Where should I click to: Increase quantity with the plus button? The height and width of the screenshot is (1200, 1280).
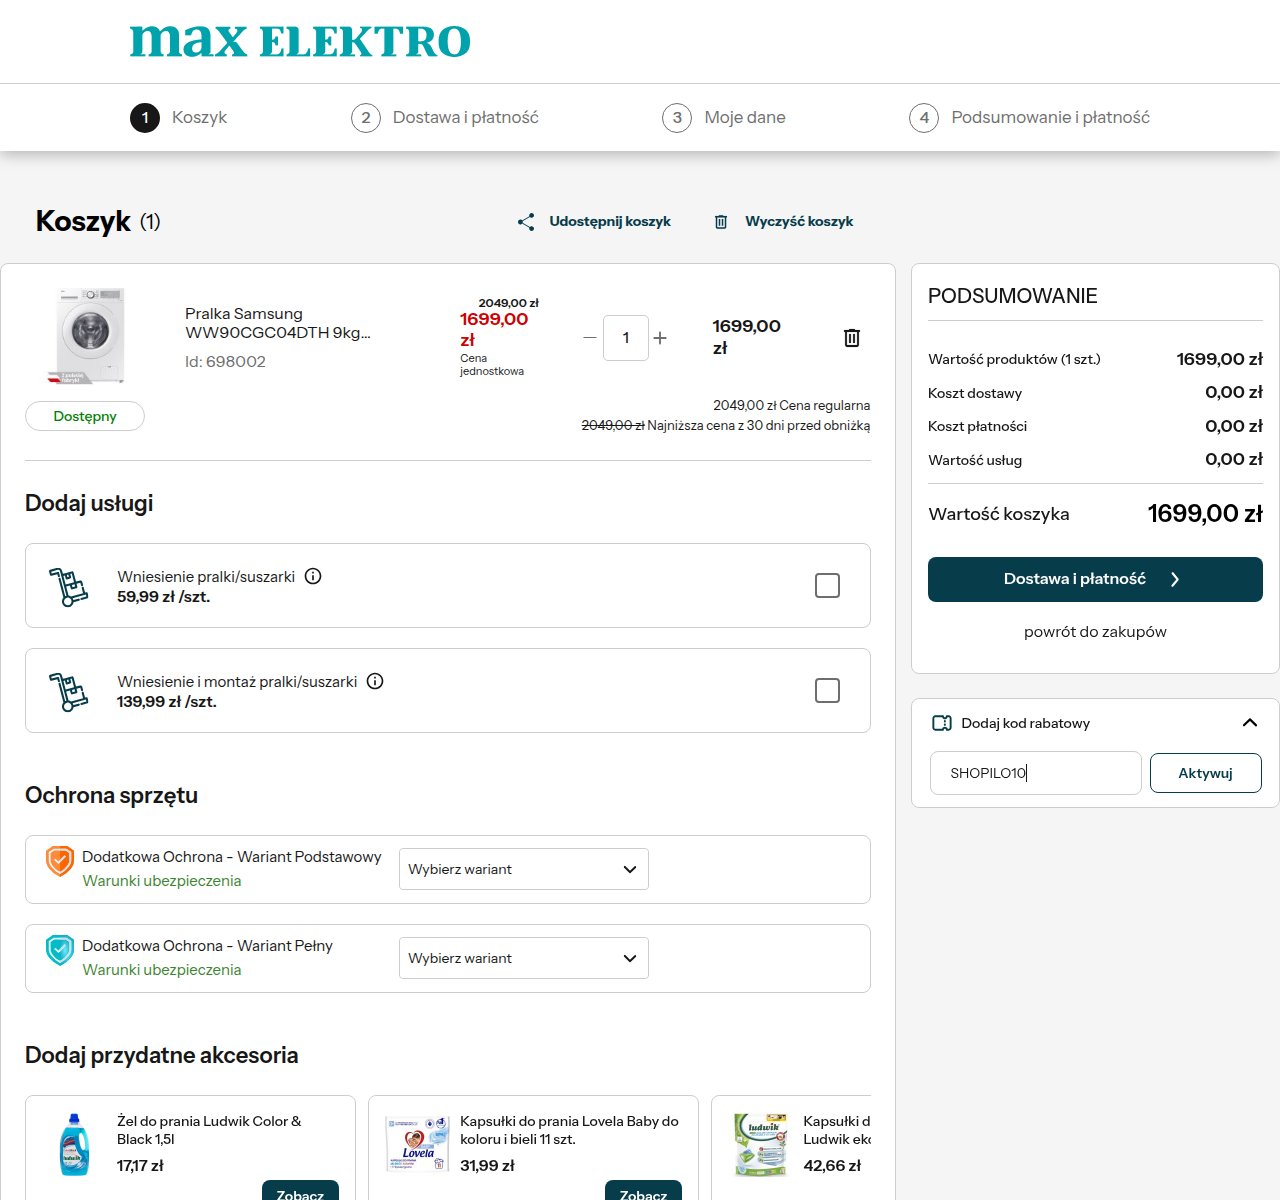660,338
